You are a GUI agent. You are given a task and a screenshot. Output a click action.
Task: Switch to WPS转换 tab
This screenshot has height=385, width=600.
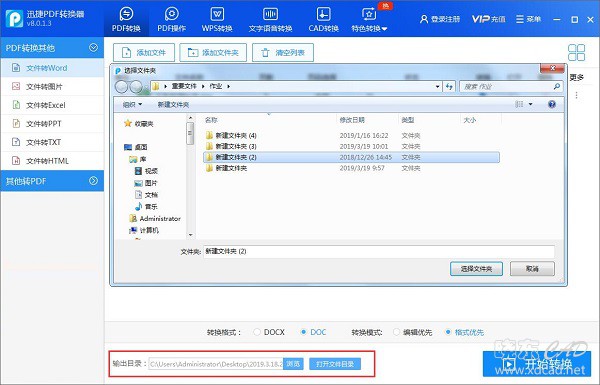(217, 19)
